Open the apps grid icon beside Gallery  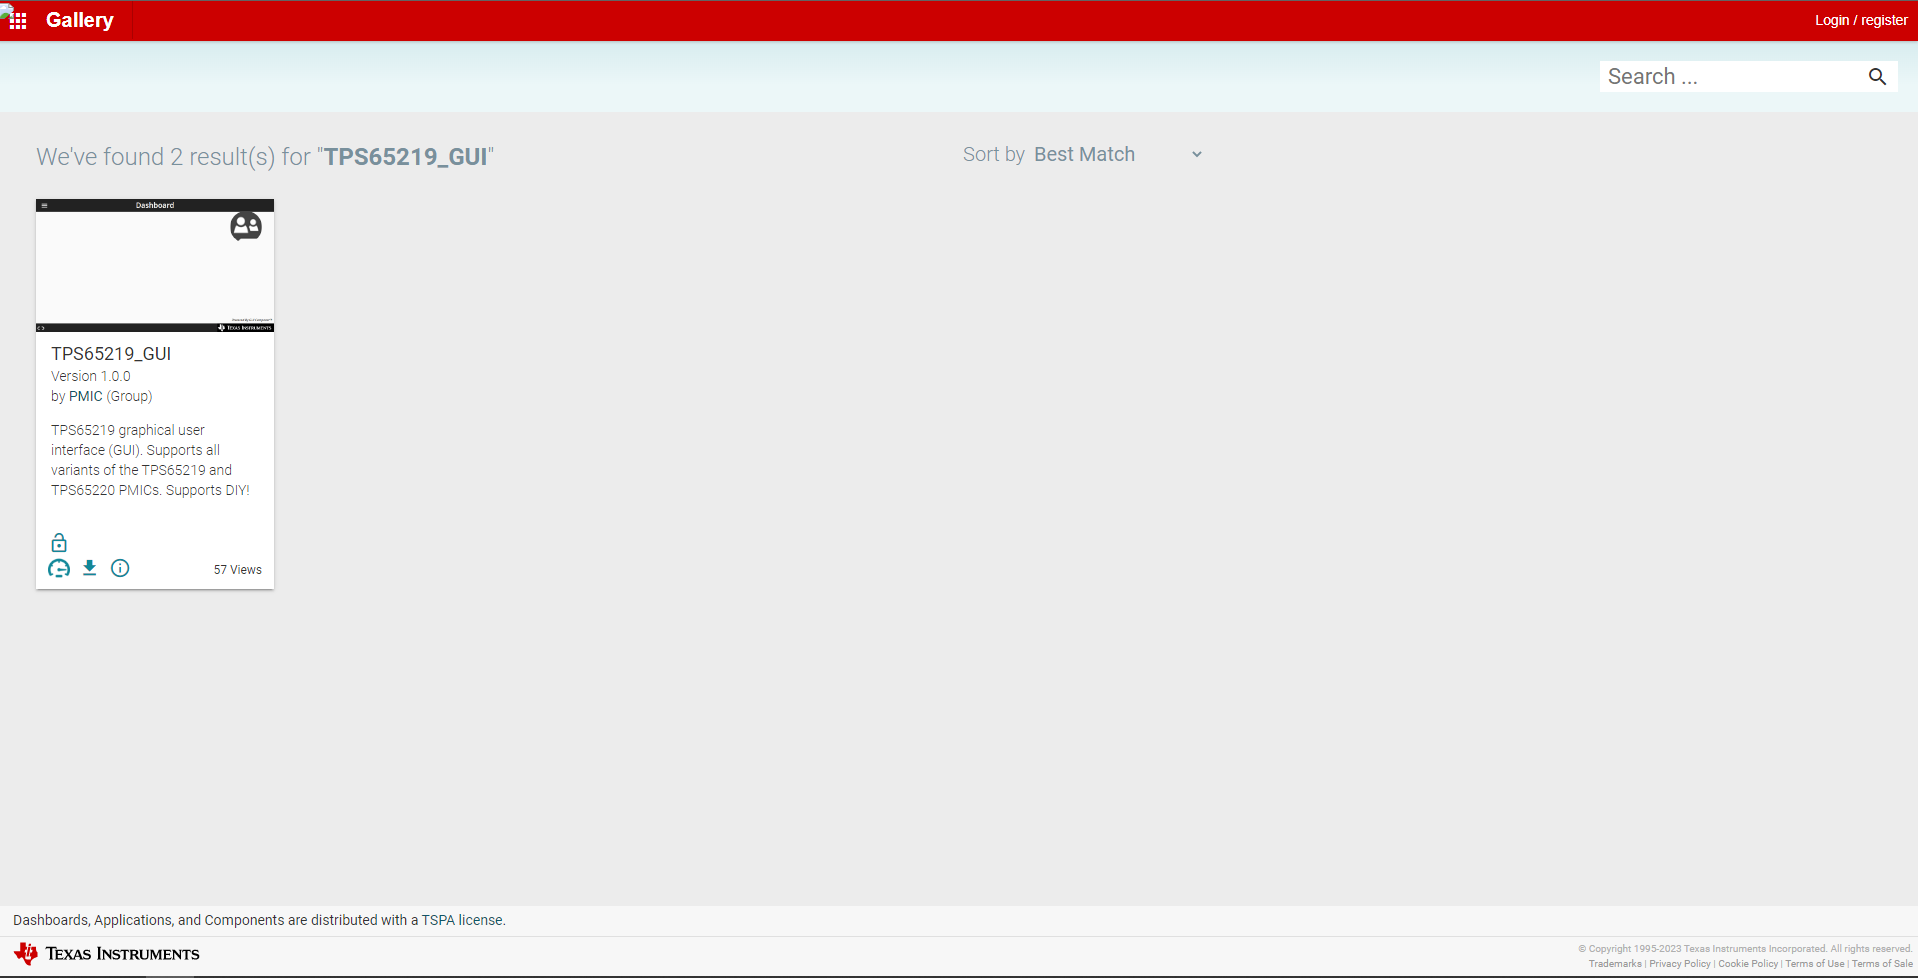point(16,19)
